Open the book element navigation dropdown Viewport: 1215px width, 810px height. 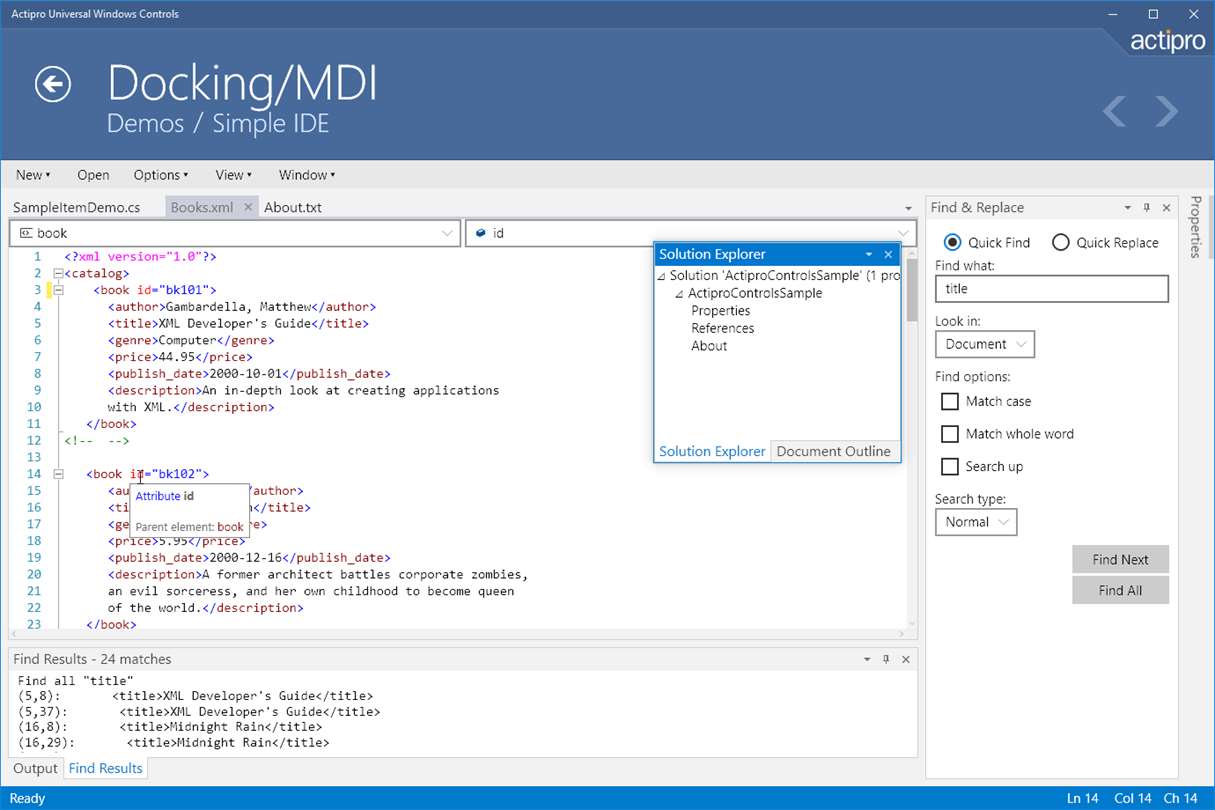click(235, 233)
